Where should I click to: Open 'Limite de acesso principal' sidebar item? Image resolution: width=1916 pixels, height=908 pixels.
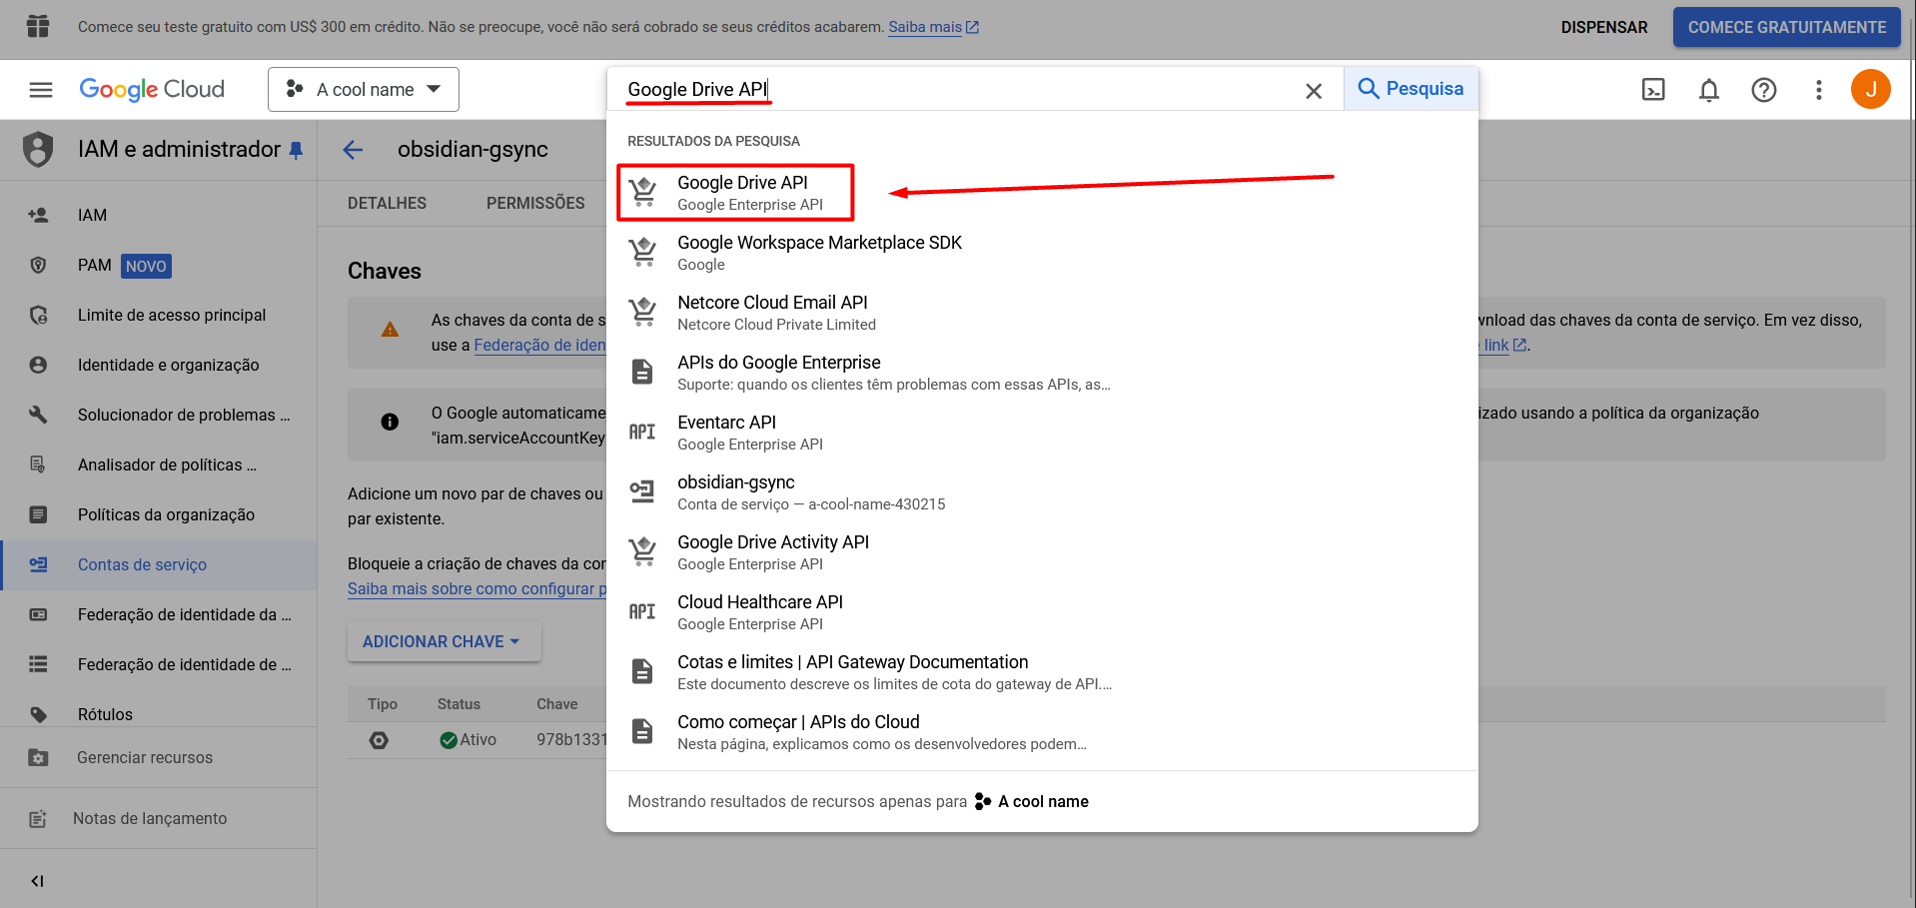[159, 315]
